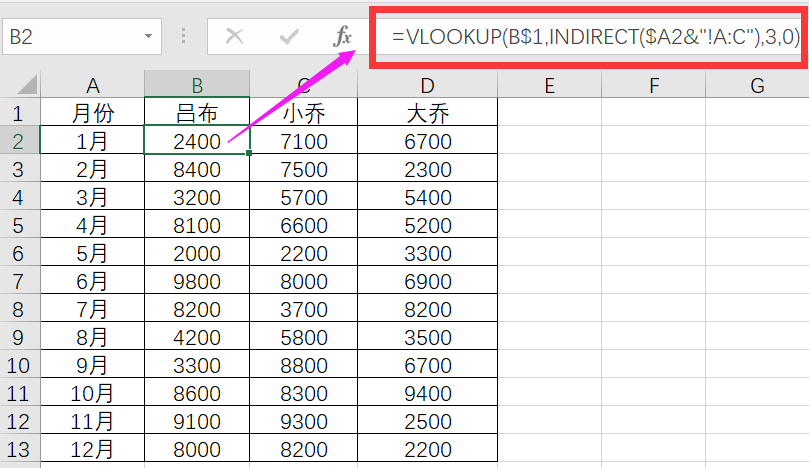Viewport: 809px width, 468px height.
Task: Click cell with value 6900
Action: coord(427,281)
